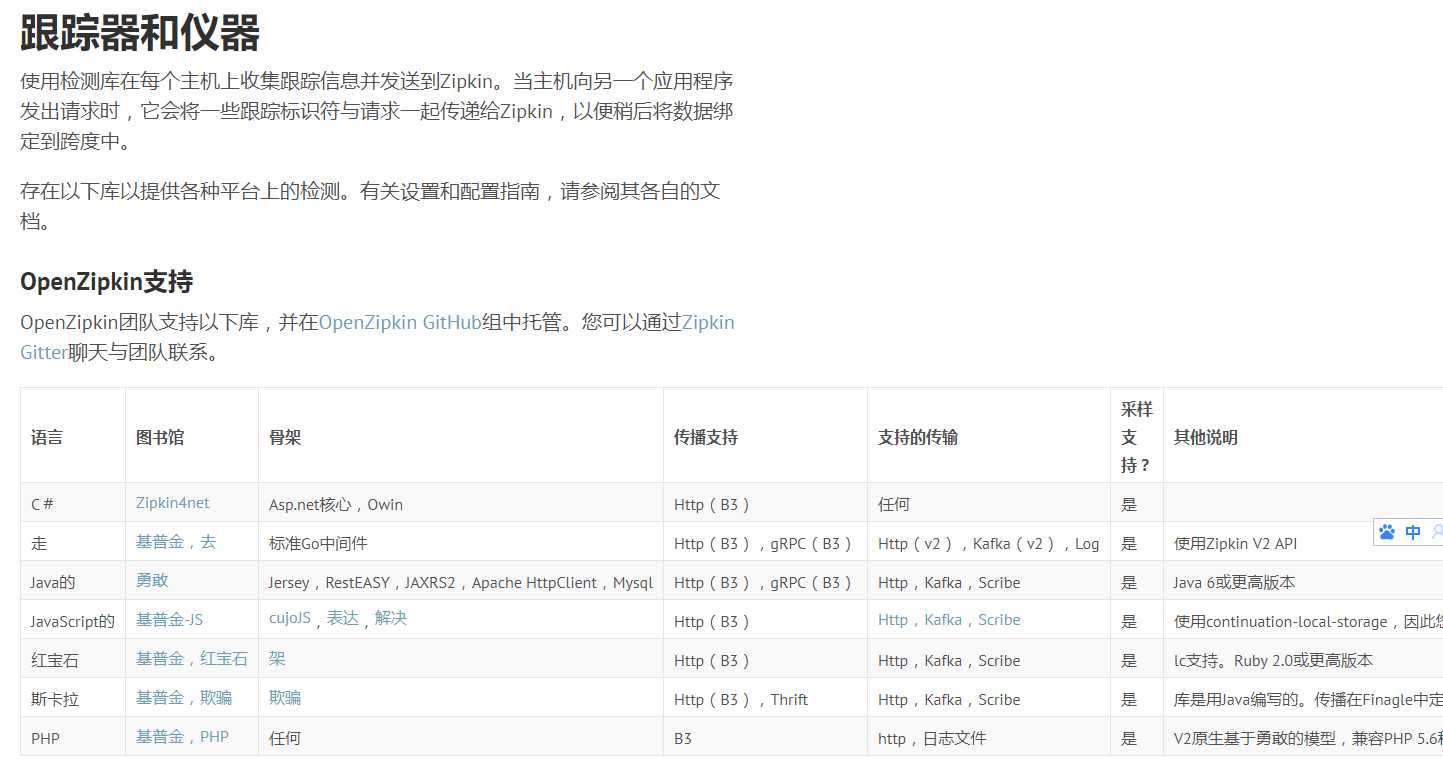1443x766 pixels.
Task: Select the JavaScript的 language cell
Action: point(73,621)
